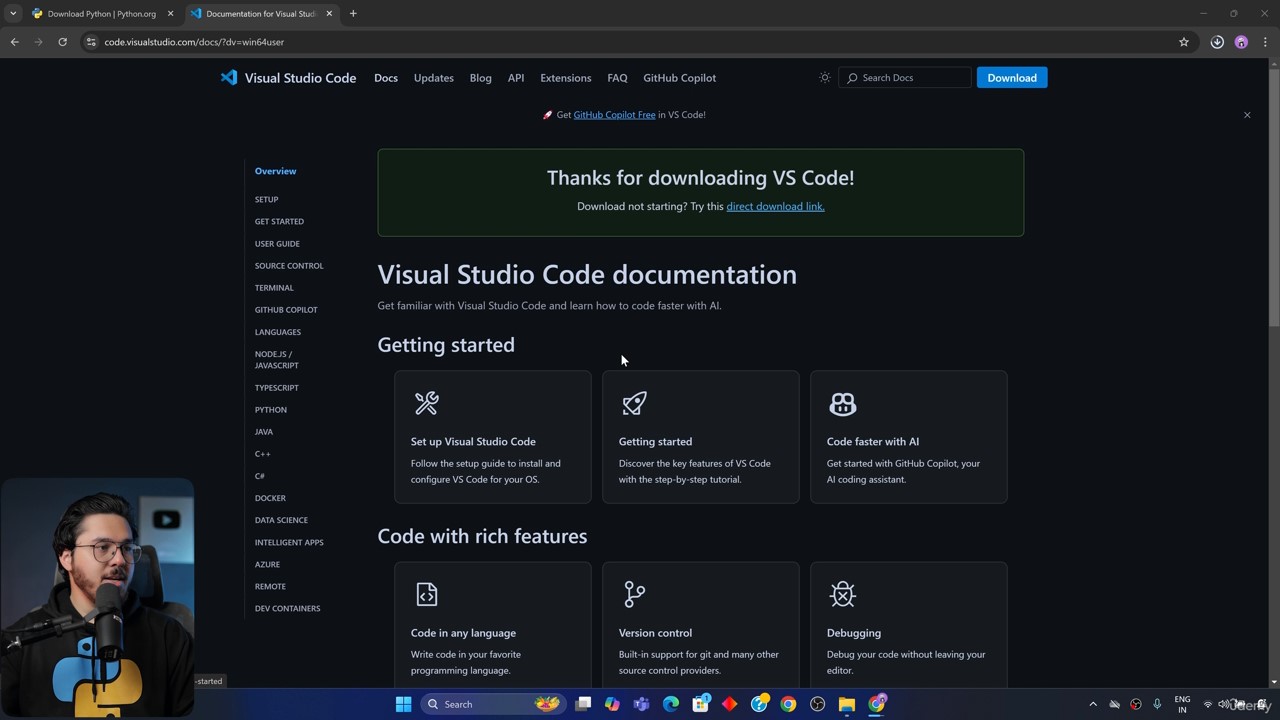Open a new browser tab
The width and height of the screenshot is (1280, 720).
point(353,14)
